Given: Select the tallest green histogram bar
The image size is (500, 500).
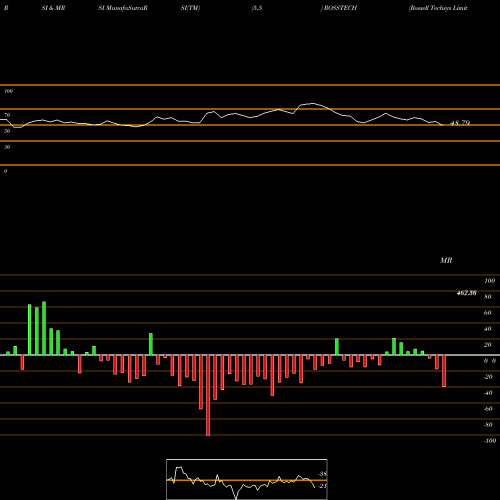Looking at the screenshot, I should (44, 328).
